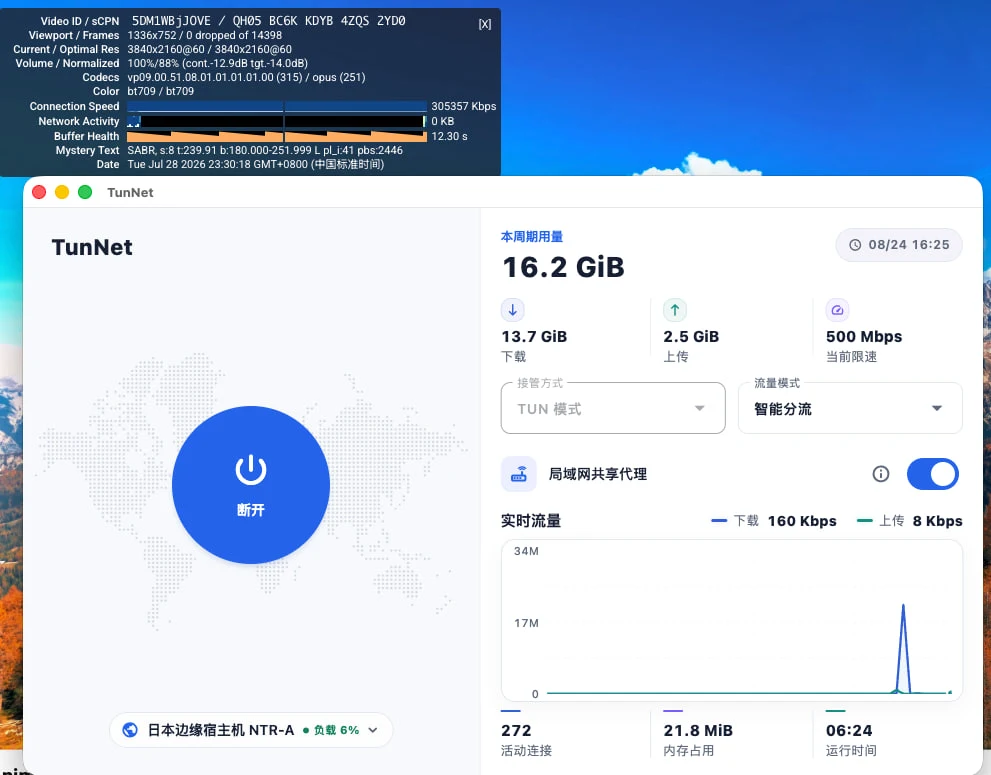Click the upload arrow icon above 2.5 GiB
The image size is (991, 775).
click(x=675, y=310)
